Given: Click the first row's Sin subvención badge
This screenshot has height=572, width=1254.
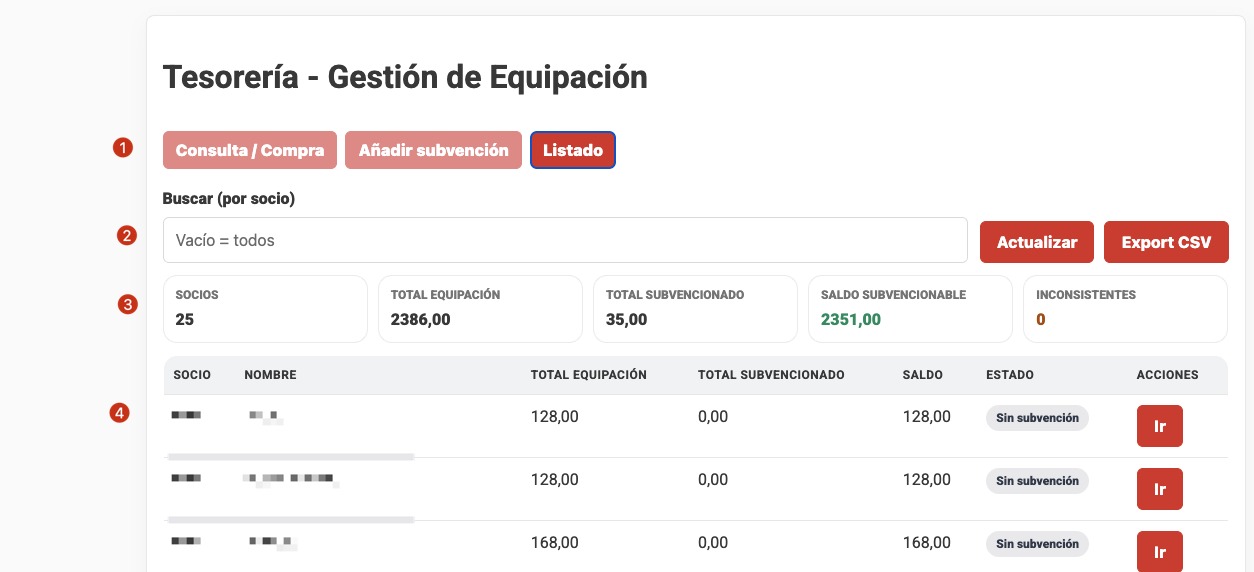Looking at the screenshot, I should click(x=1037, y=418).
